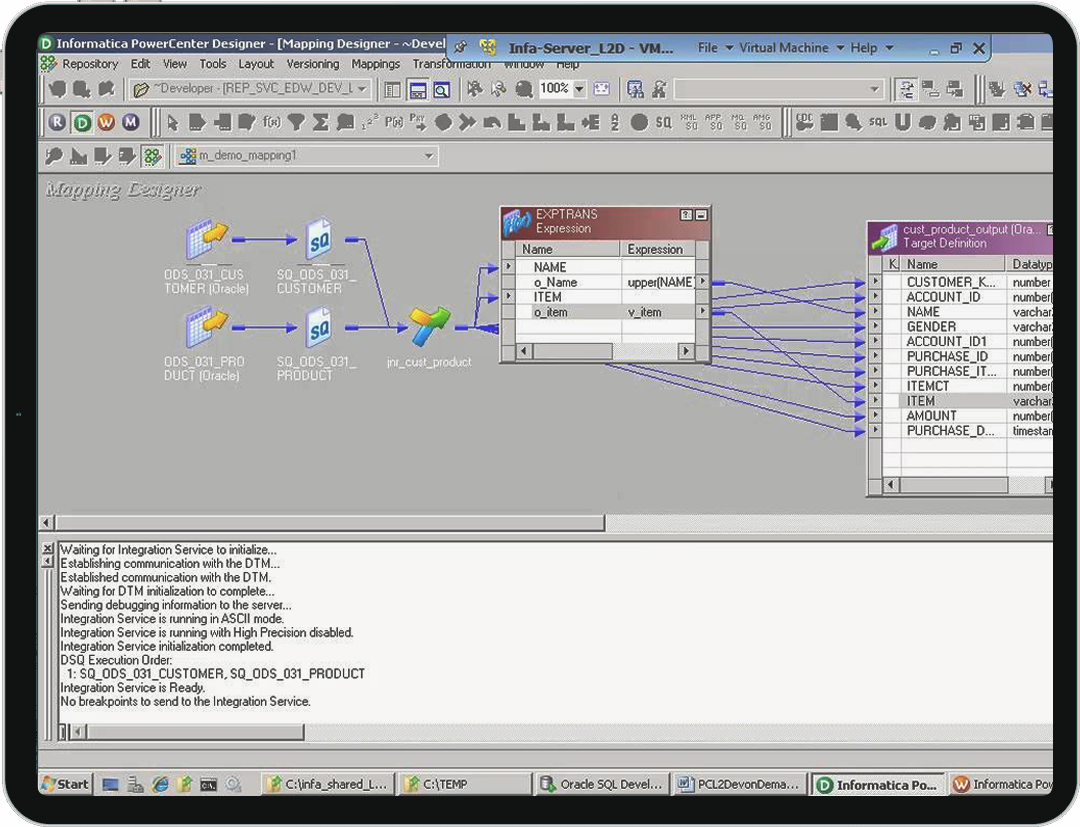Select the 1-2-3 Sequence Generator tool
Image resolution: width=1080 pixels, height=827 pixels.
(x=370, y=123)
